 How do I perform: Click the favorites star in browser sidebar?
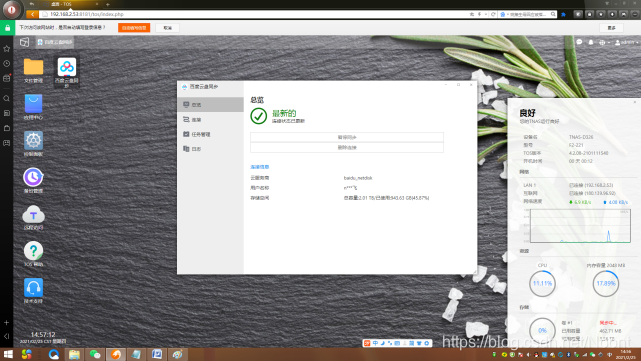click(7, 49)
